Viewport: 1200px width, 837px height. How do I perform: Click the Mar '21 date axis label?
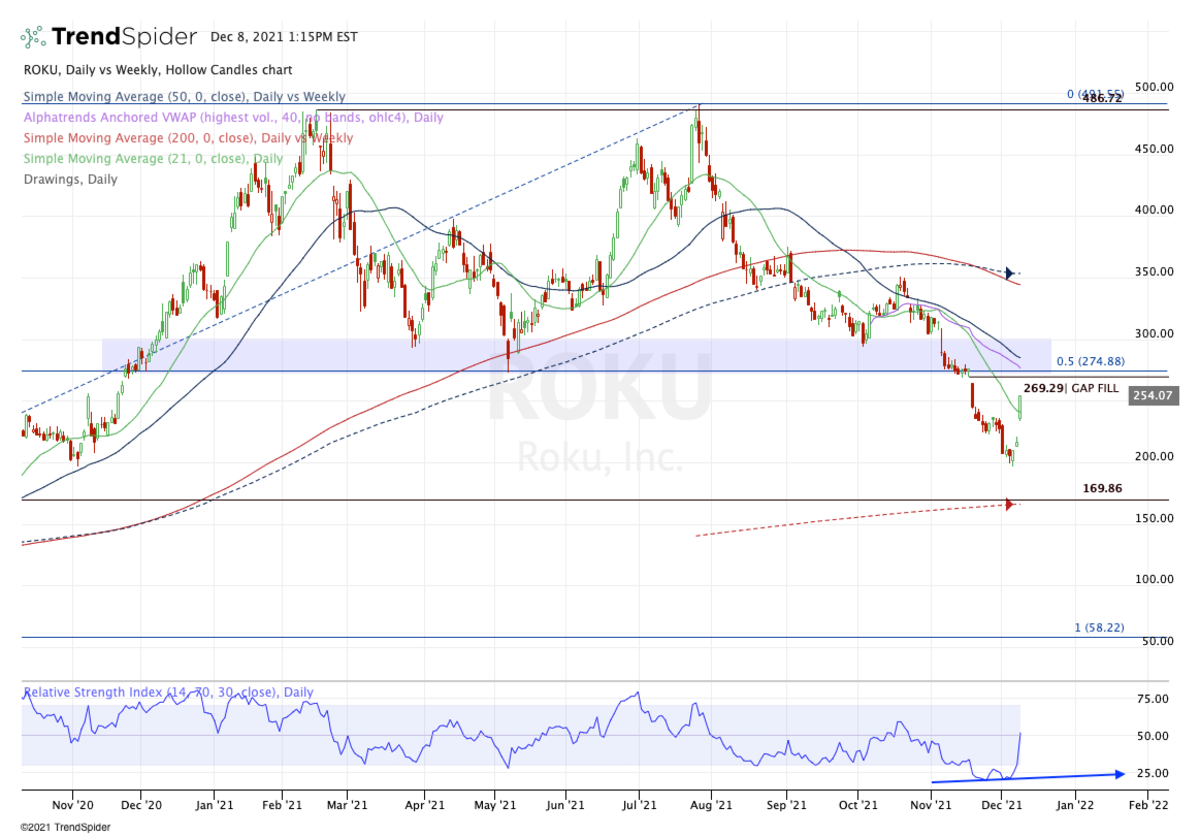349,803
